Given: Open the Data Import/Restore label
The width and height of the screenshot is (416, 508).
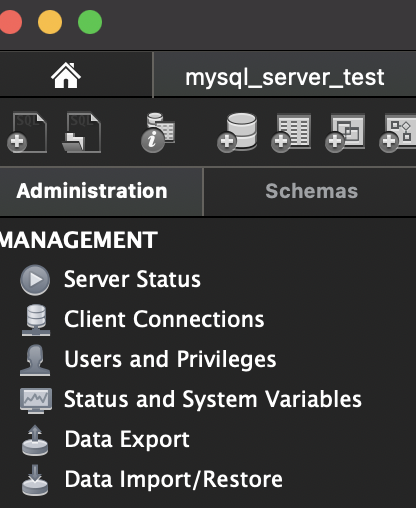Looking at the screenshot, I should pos(173,479).
